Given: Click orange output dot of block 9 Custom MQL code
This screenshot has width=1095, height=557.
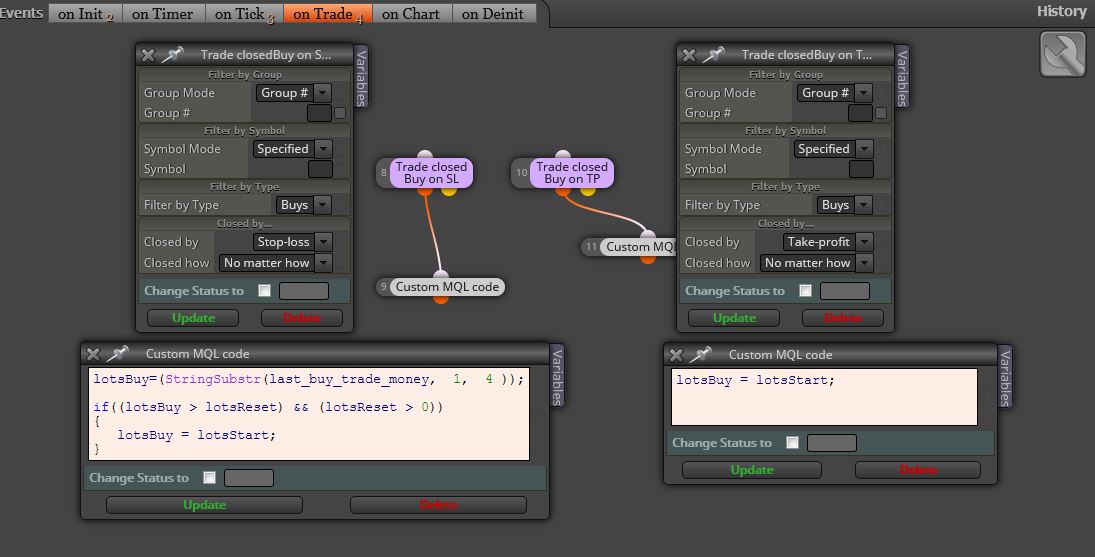Looking at the screenshot, I should point(441,299).
